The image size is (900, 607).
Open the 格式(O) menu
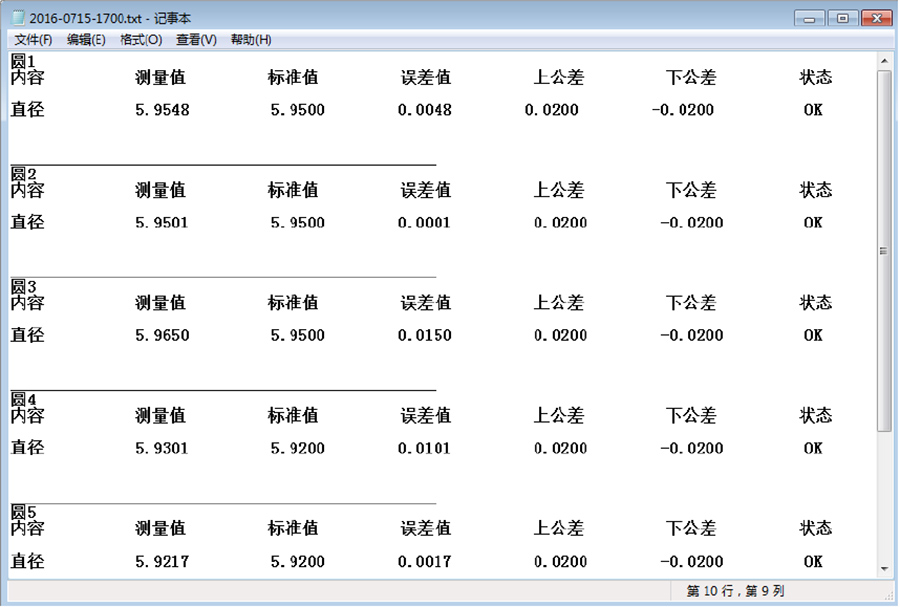click(x=140, y=40)
